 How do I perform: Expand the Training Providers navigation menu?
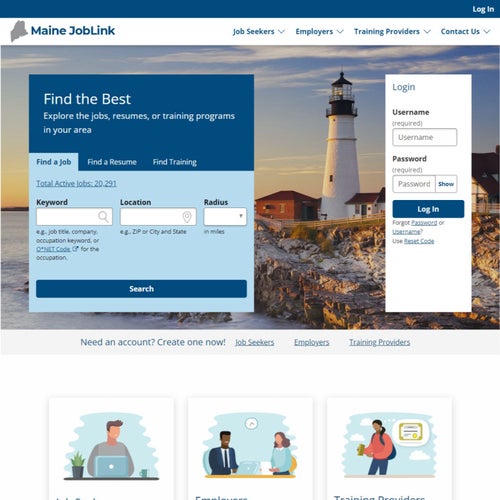pos(392,31)
